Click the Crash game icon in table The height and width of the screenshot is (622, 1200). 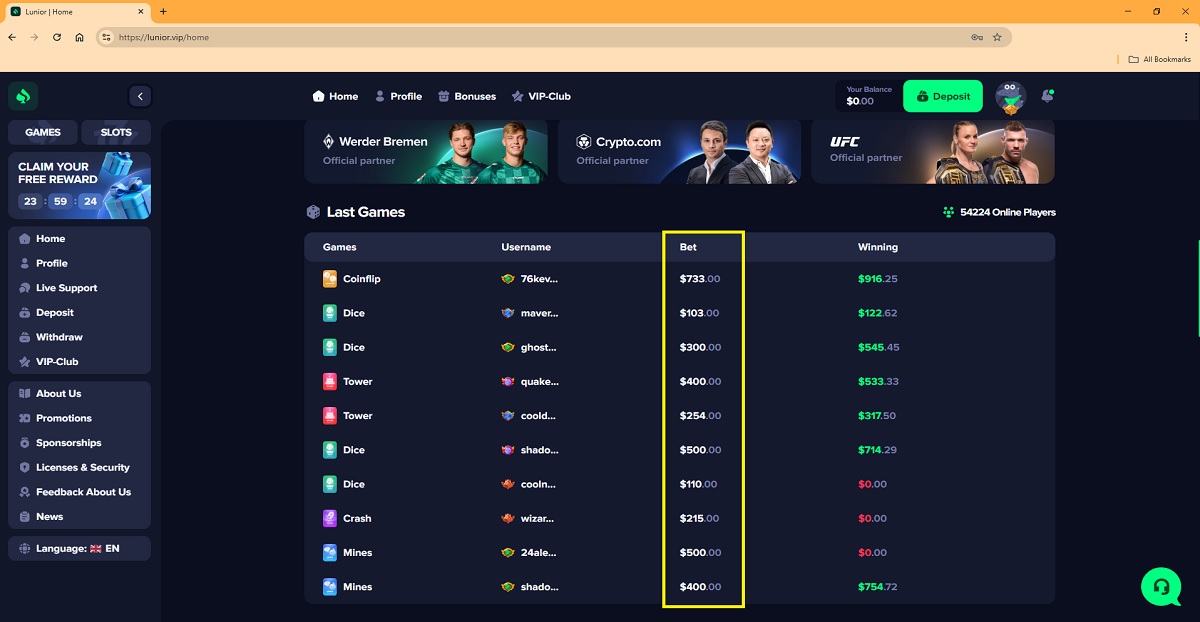(330, 518)
